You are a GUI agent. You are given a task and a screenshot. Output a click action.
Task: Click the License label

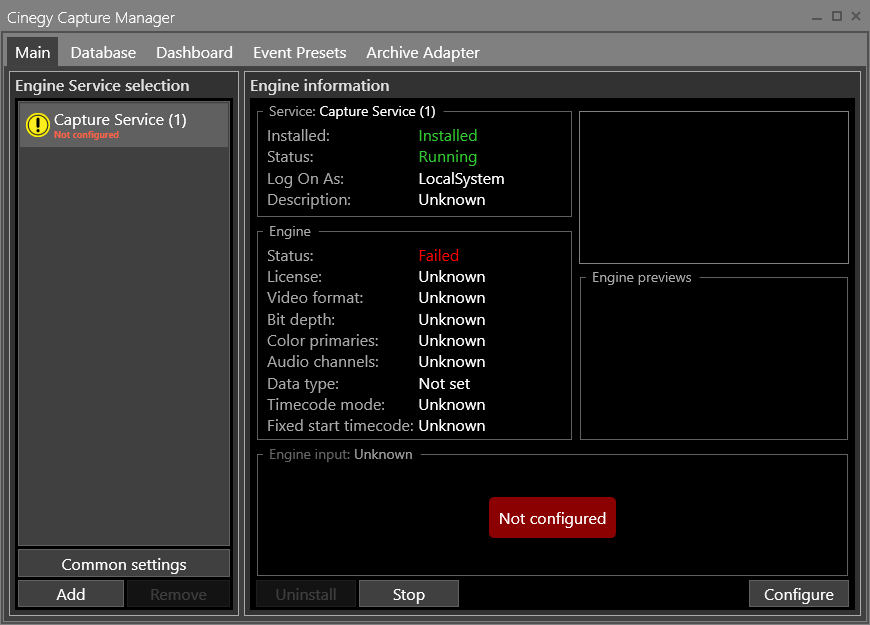coord(294,277)
